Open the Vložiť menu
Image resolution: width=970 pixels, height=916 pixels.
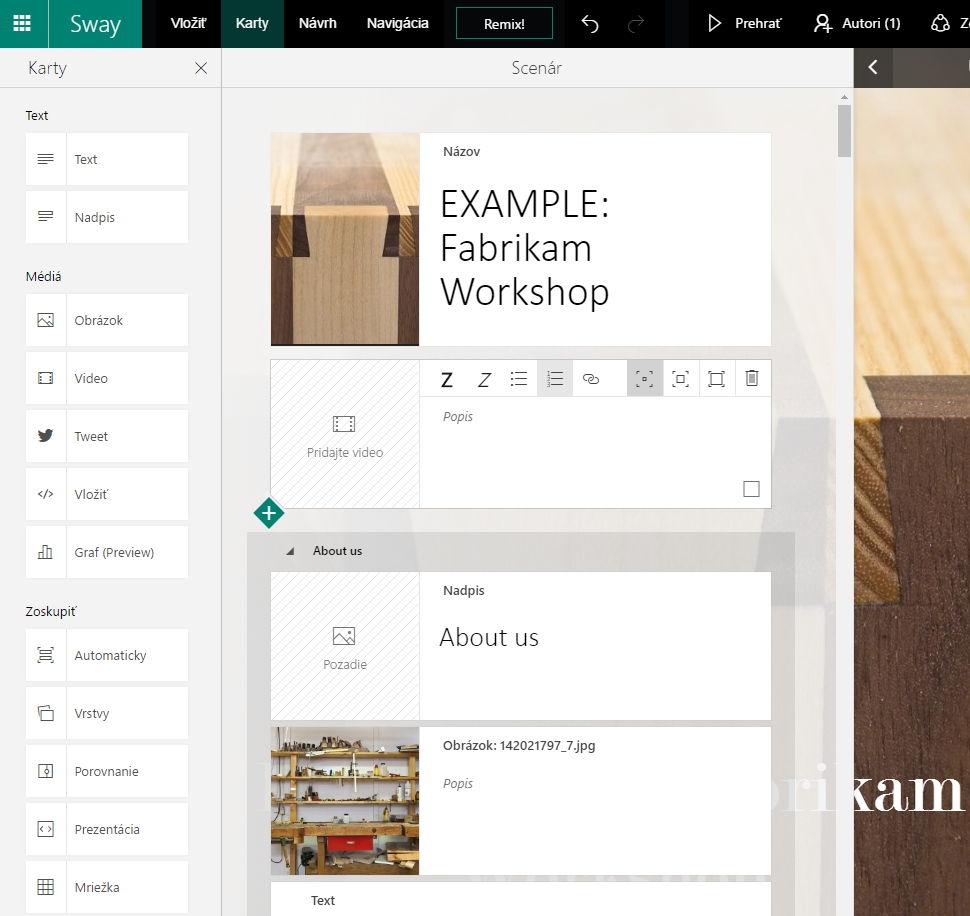[188, 24]
